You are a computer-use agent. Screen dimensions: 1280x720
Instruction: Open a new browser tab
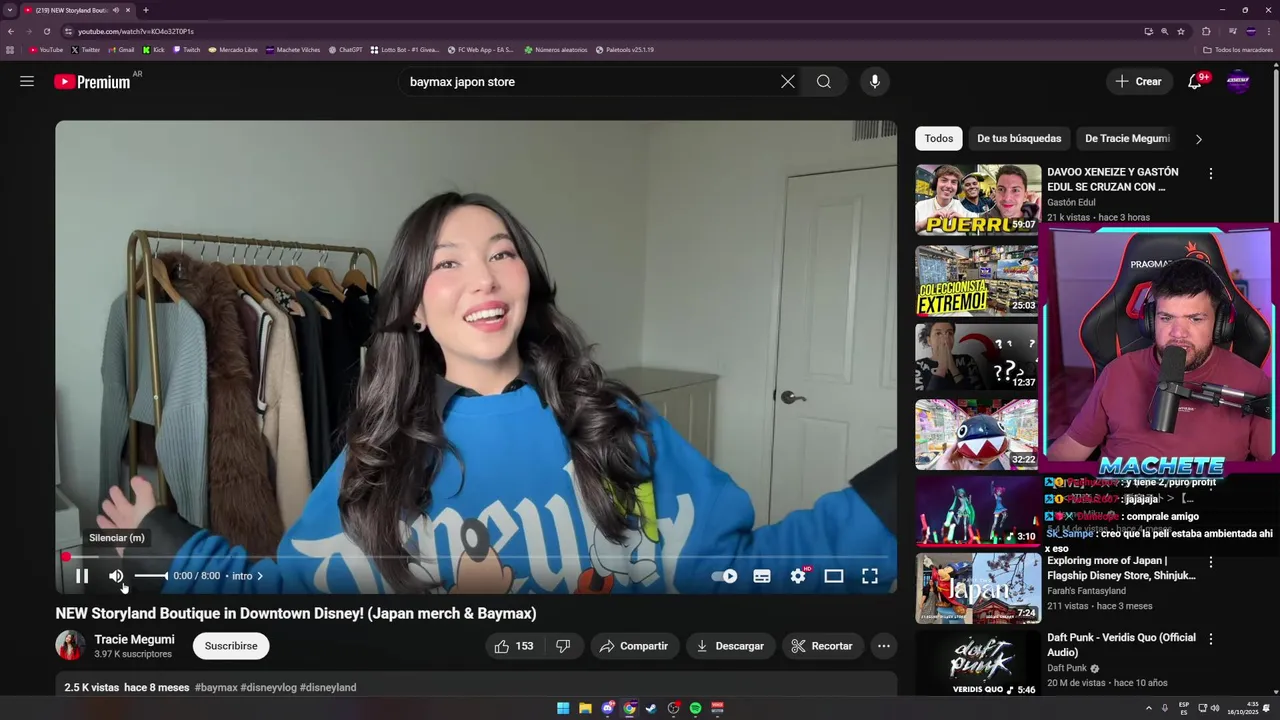(146, 10)
